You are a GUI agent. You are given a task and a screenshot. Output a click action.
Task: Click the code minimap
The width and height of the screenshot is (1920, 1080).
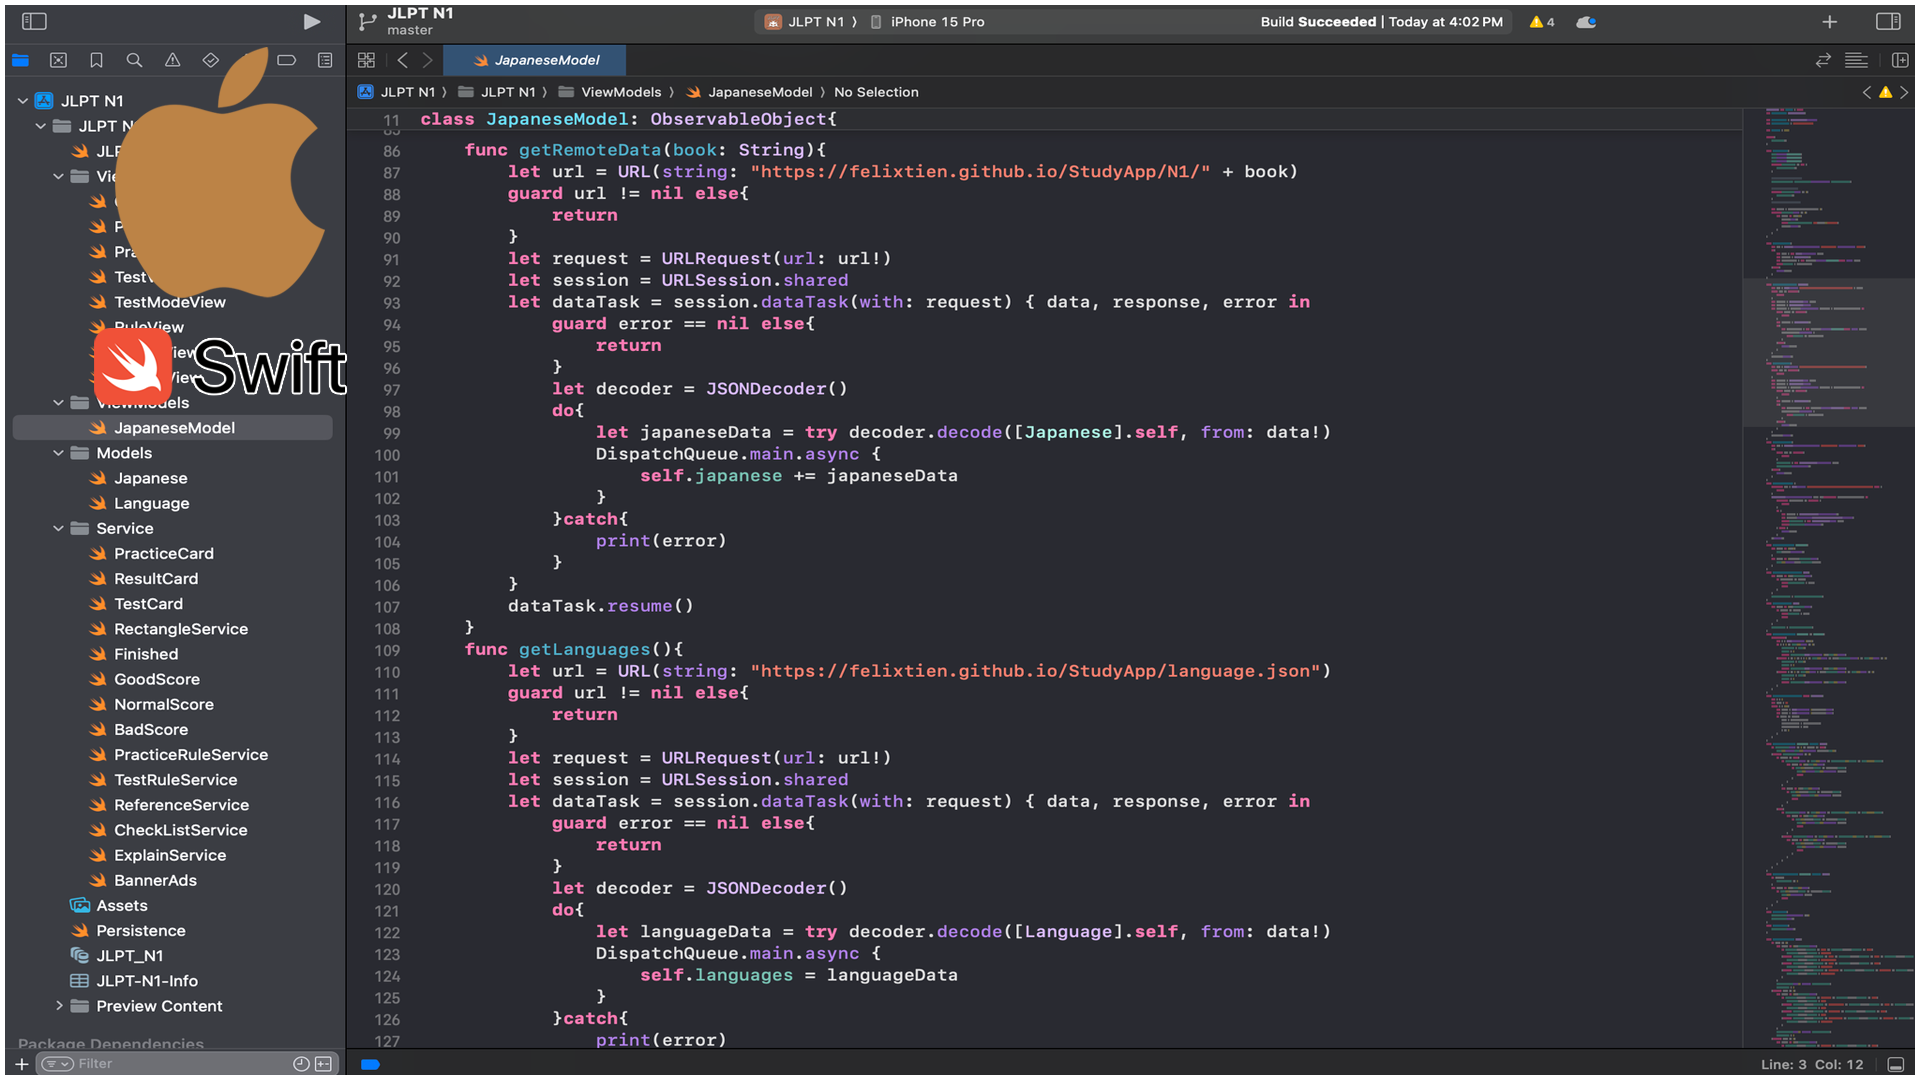click(x=1829, y=578)
